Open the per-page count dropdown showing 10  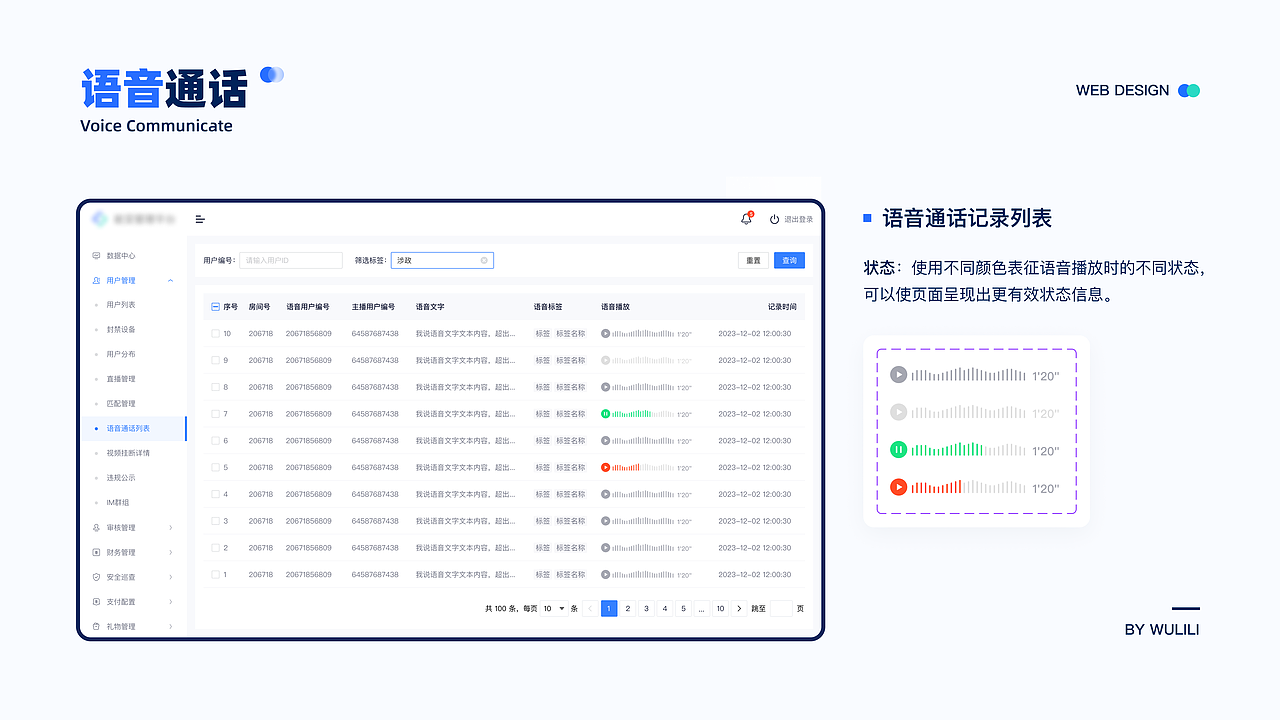pyautogui.click(x=554, y=608)
